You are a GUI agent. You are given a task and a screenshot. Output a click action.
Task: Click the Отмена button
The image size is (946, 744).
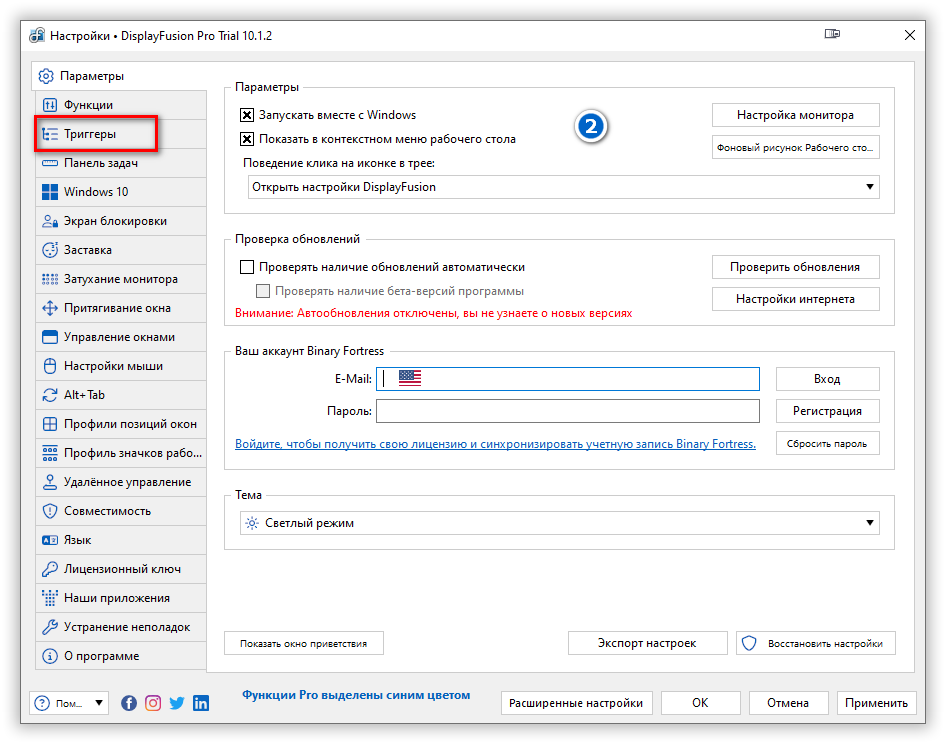(x=788, y=703)
